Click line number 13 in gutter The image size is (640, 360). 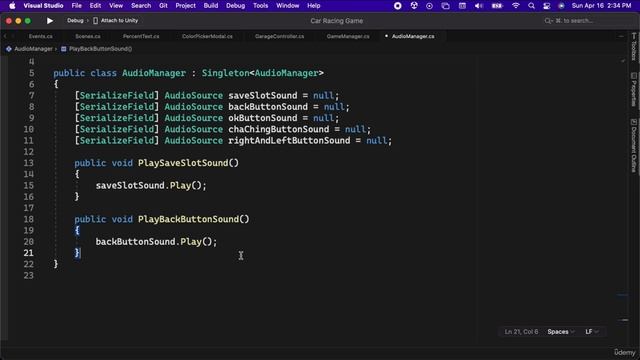click(29, 163)
